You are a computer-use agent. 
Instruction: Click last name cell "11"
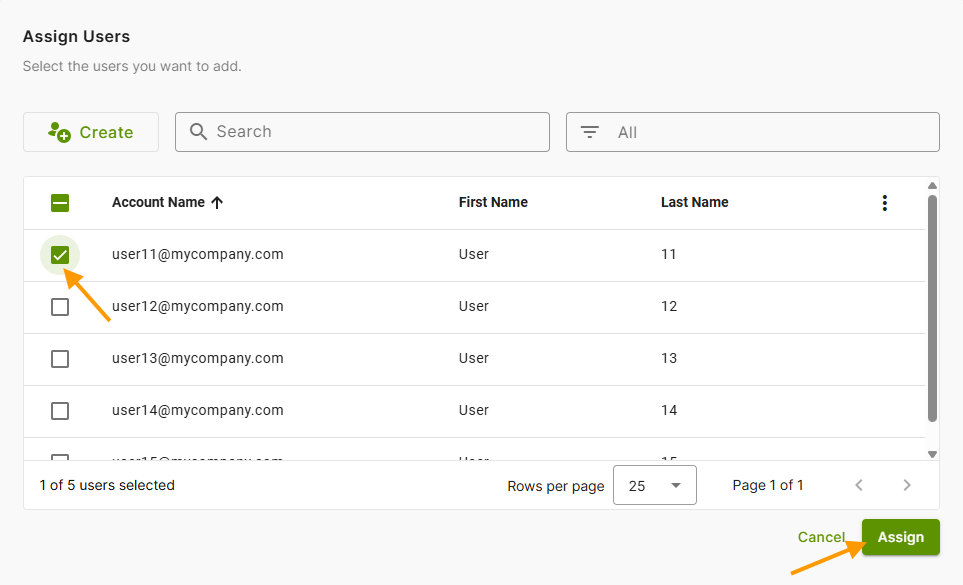pos(668,255)
